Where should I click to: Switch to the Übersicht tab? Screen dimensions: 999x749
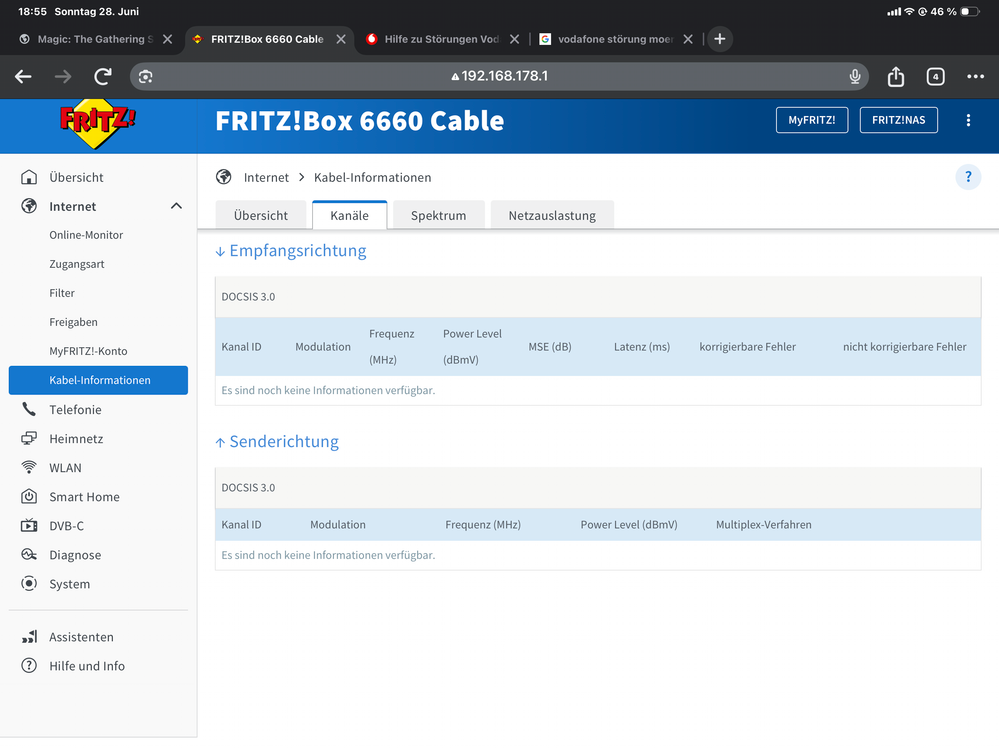pyautogui.click(x=261, y=215)
